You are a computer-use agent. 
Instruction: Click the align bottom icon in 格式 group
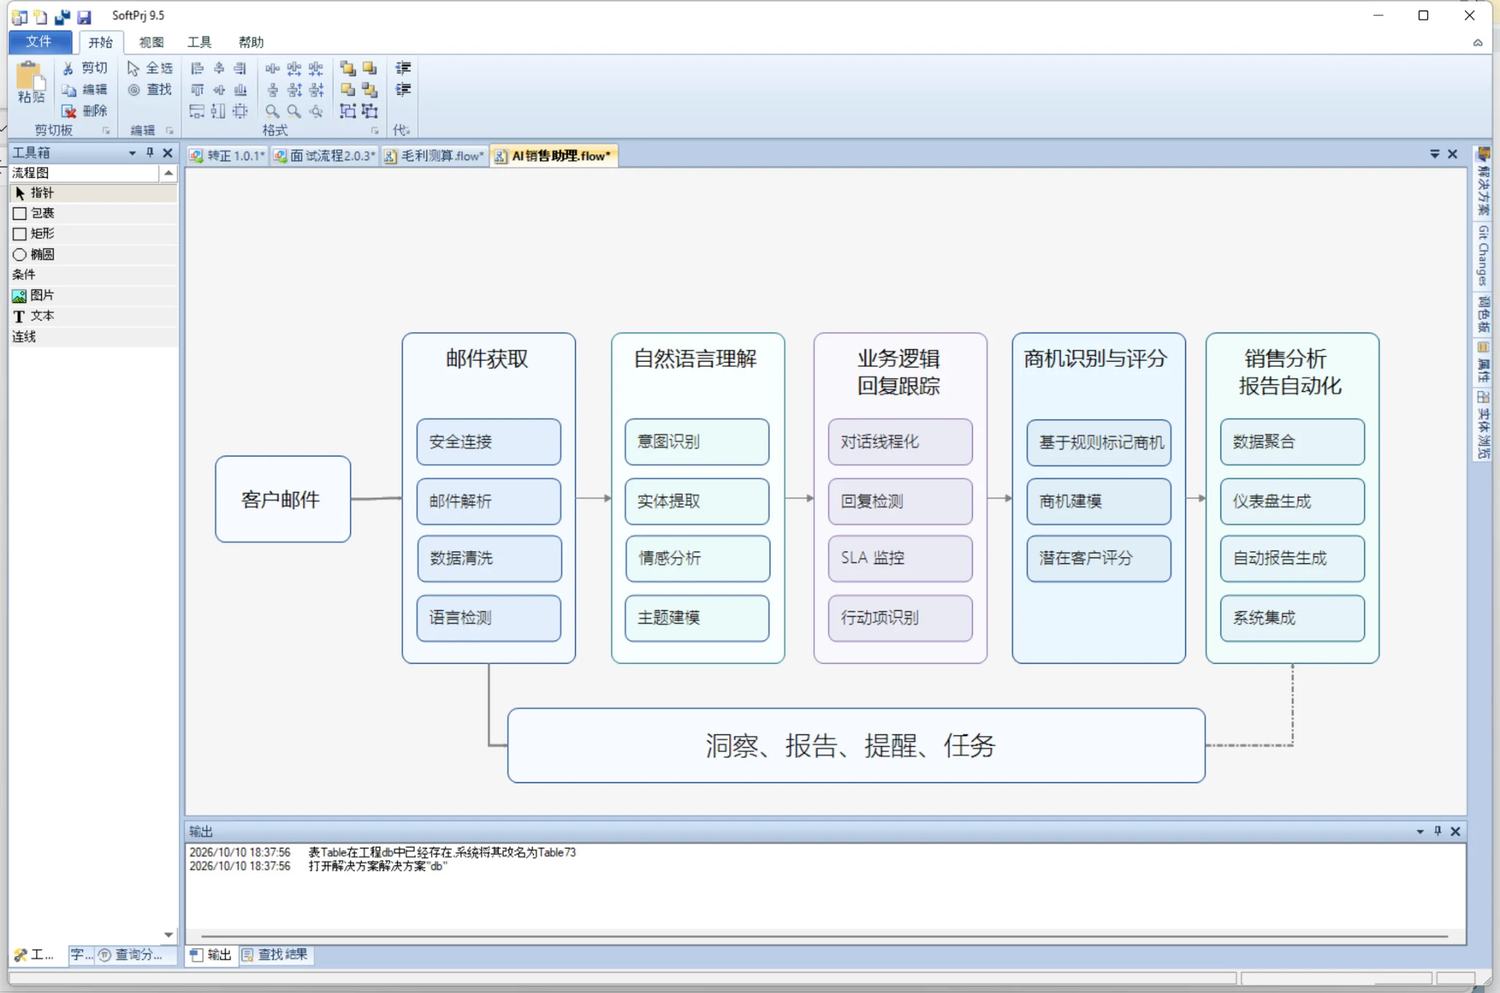pos(240,90)
